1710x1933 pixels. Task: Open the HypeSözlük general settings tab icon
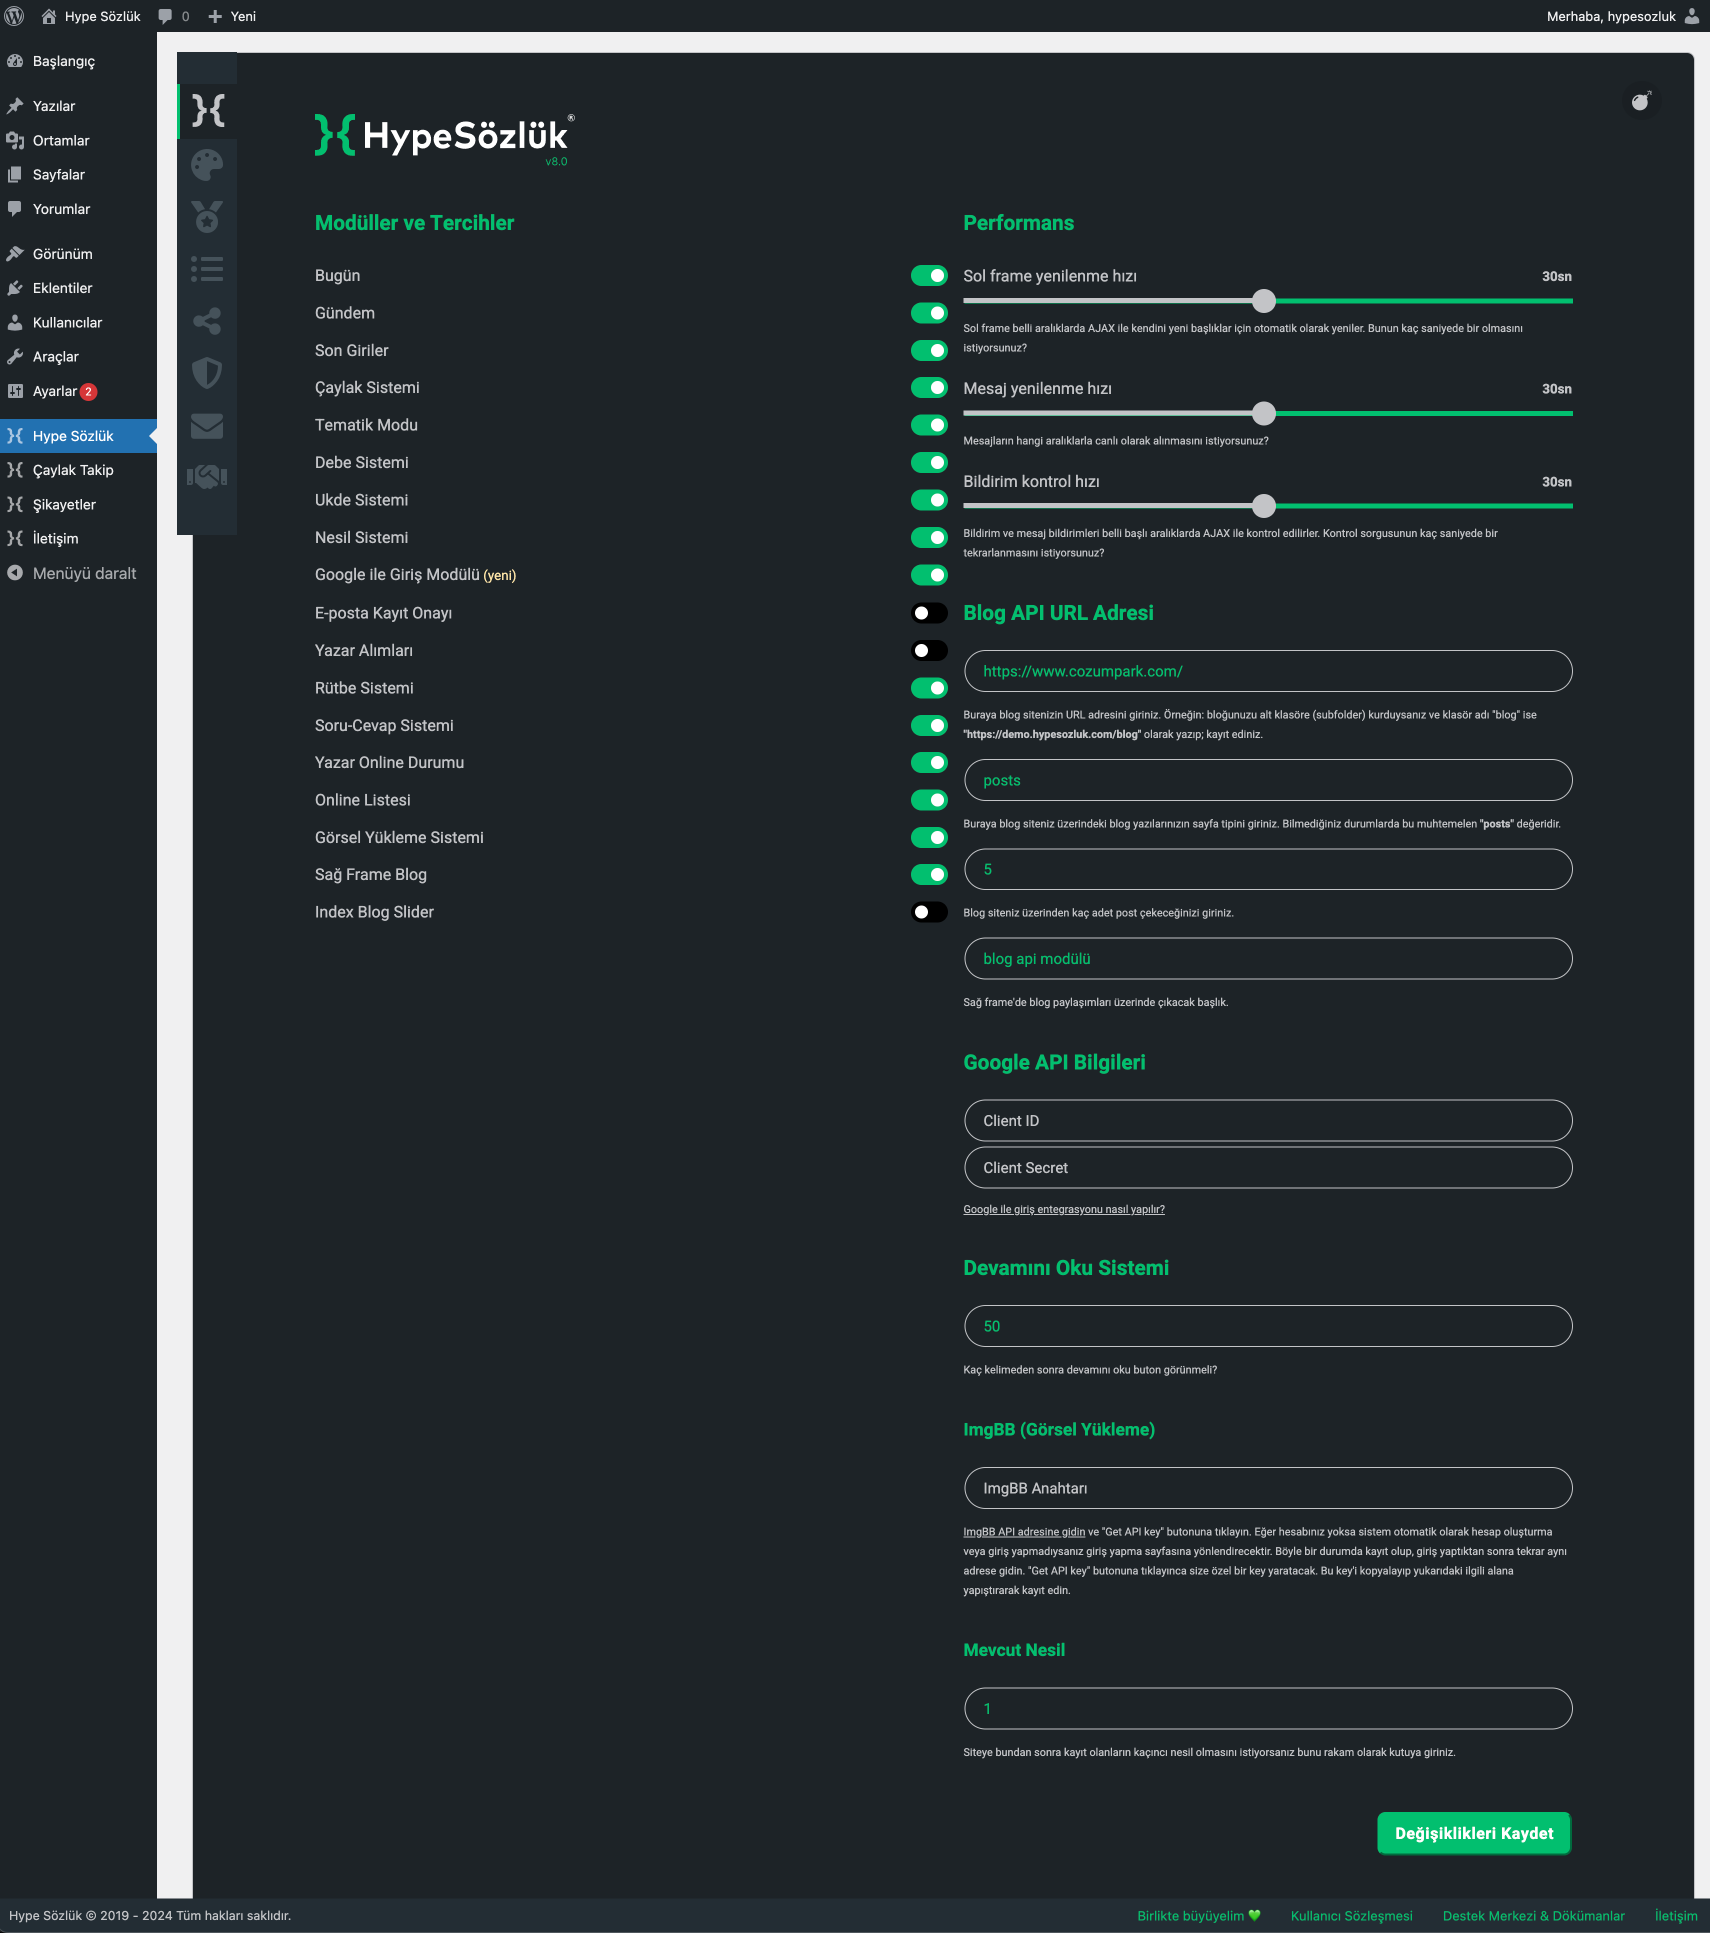[208, 110]
